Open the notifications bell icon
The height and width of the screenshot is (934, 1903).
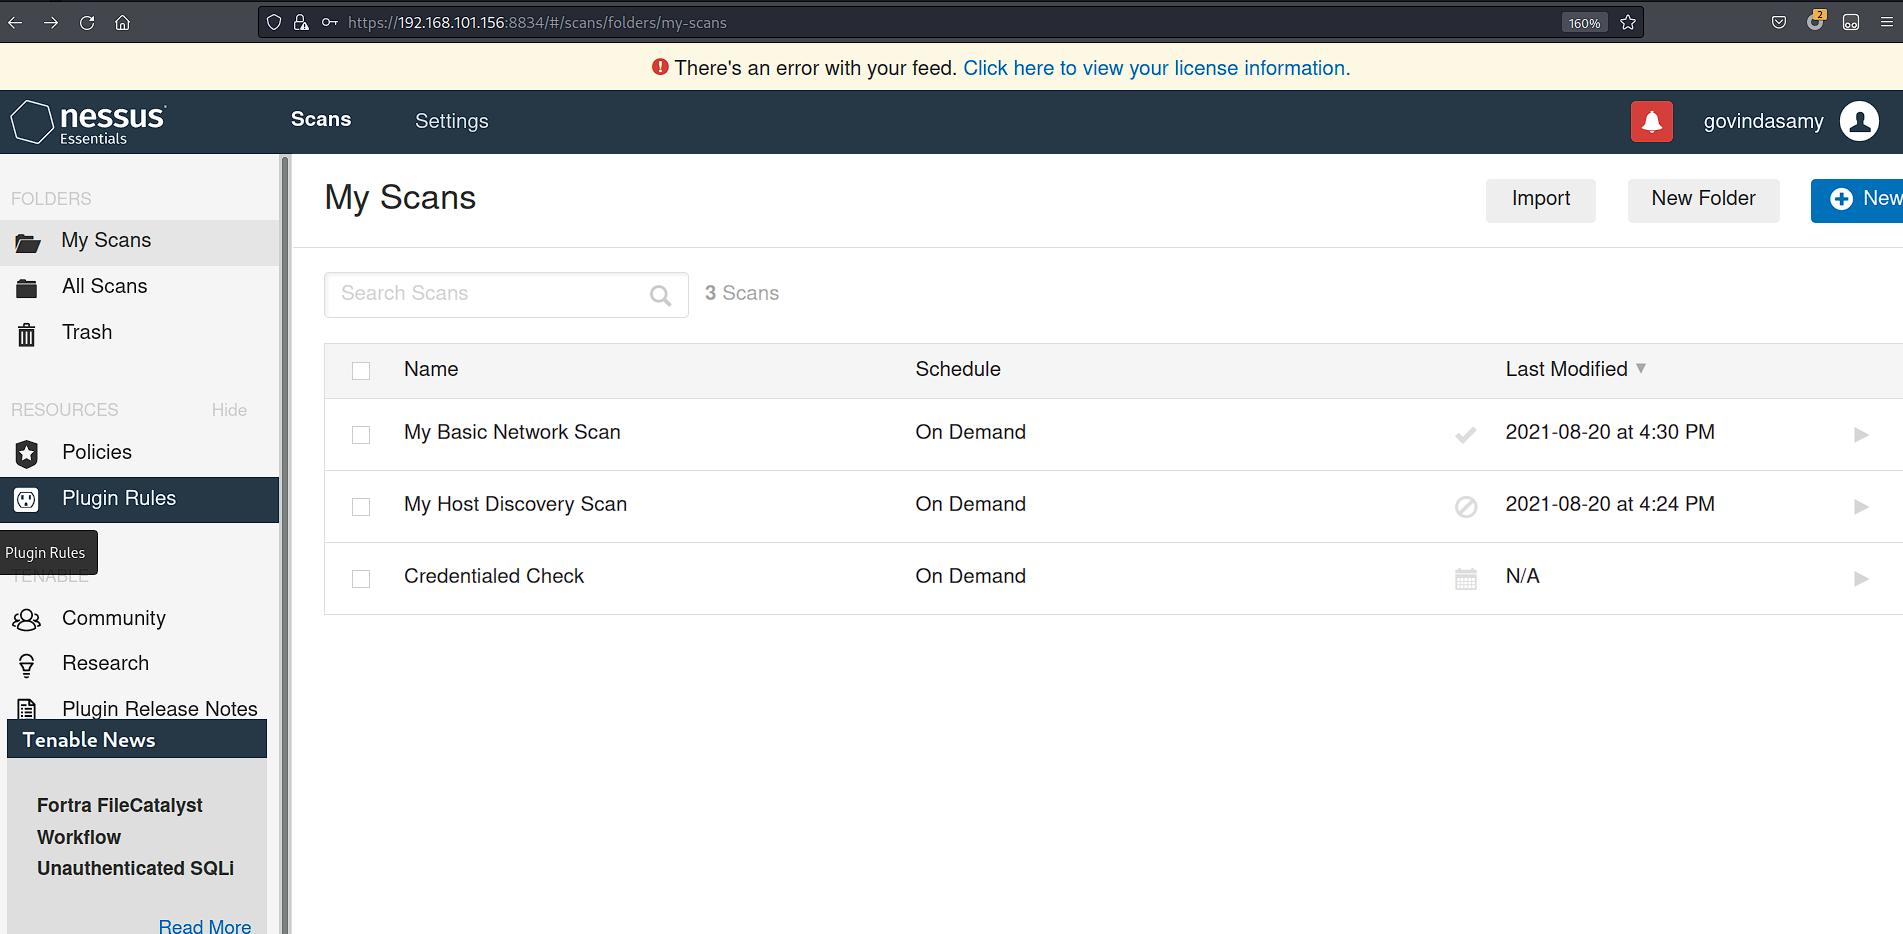1651,122
